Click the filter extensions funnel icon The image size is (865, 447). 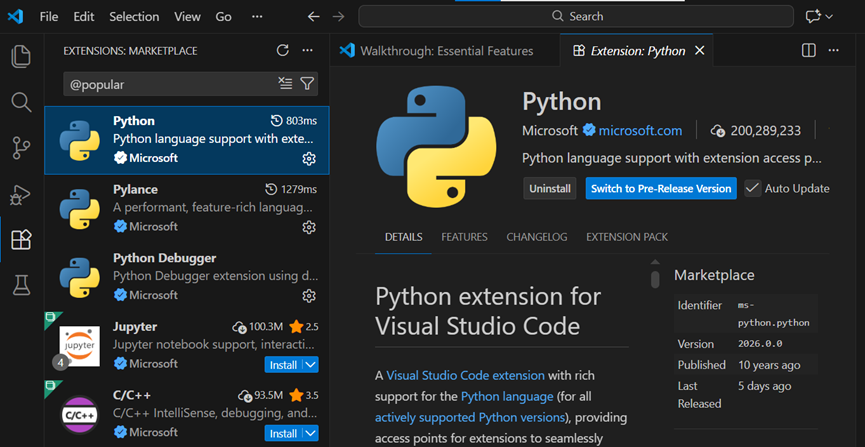coord(308,84)
